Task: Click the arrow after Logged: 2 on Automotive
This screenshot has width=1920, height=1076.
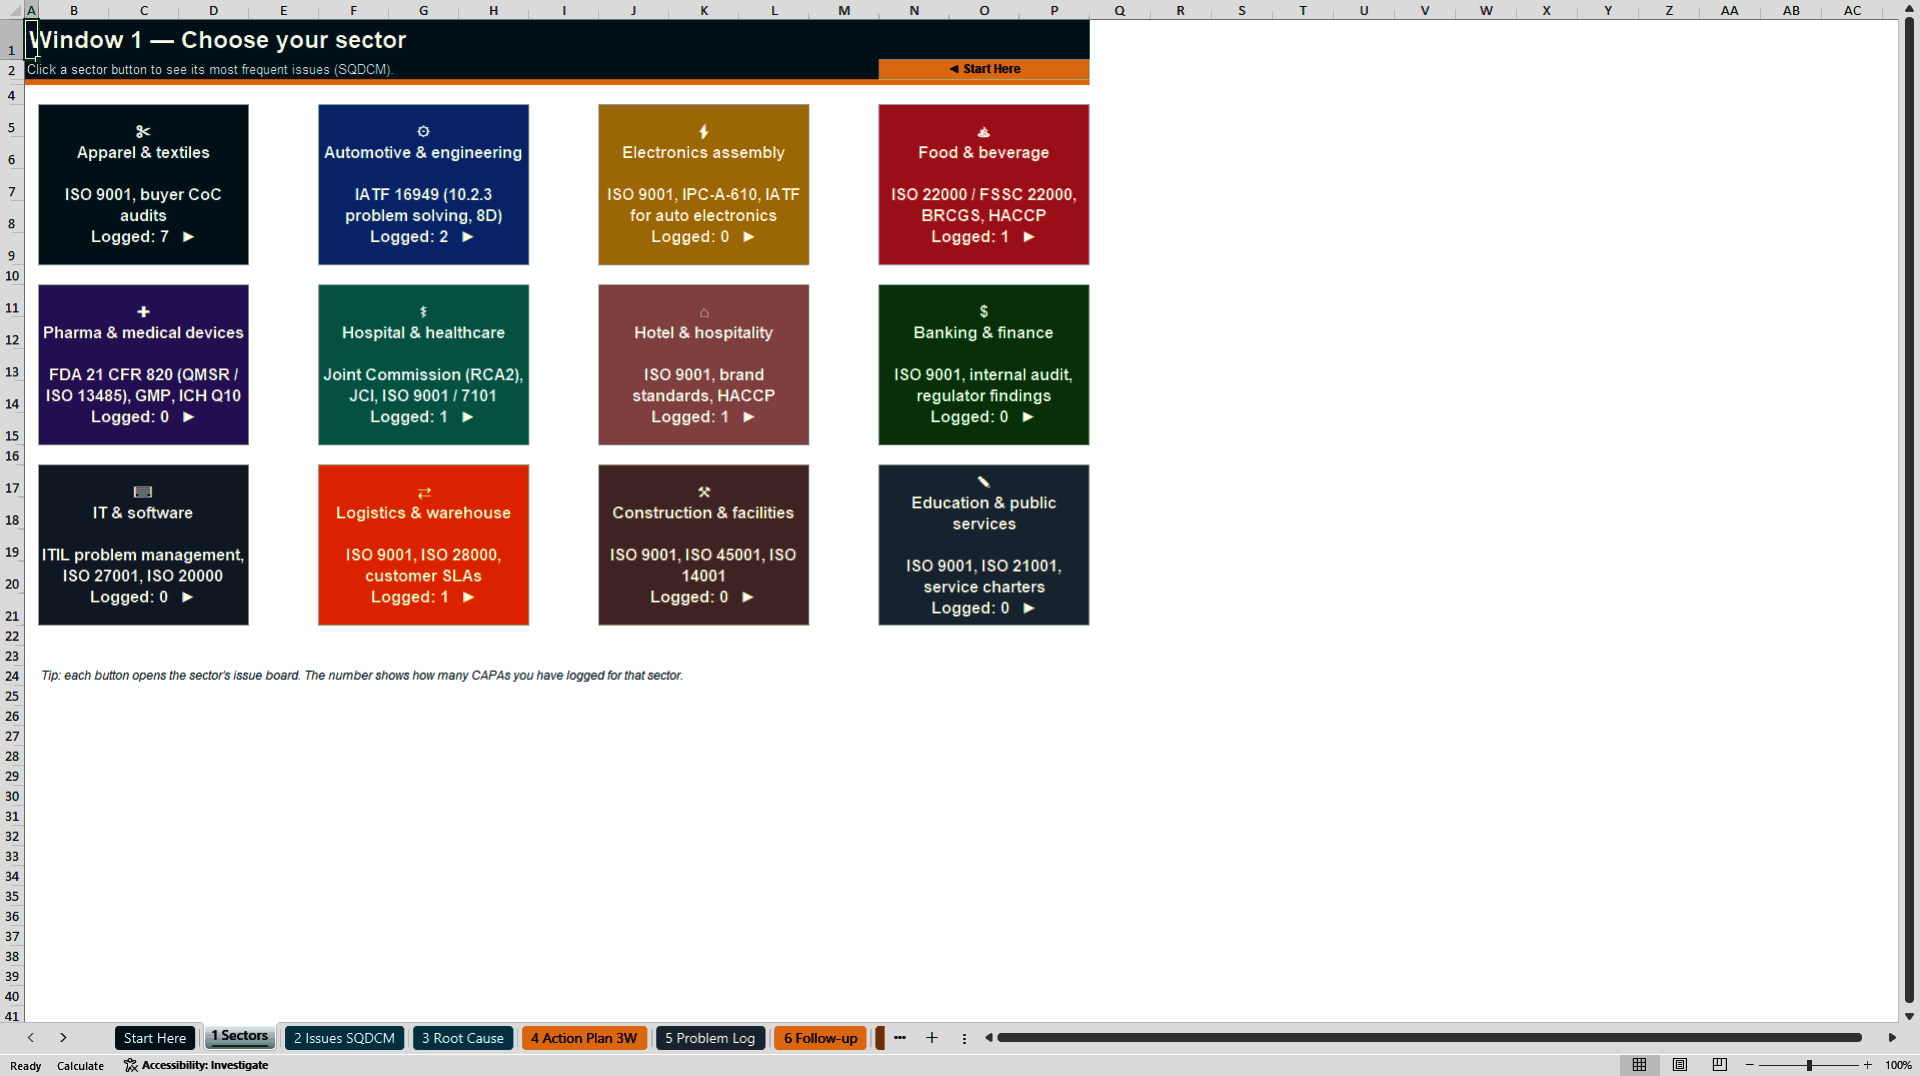Action: 467,237
